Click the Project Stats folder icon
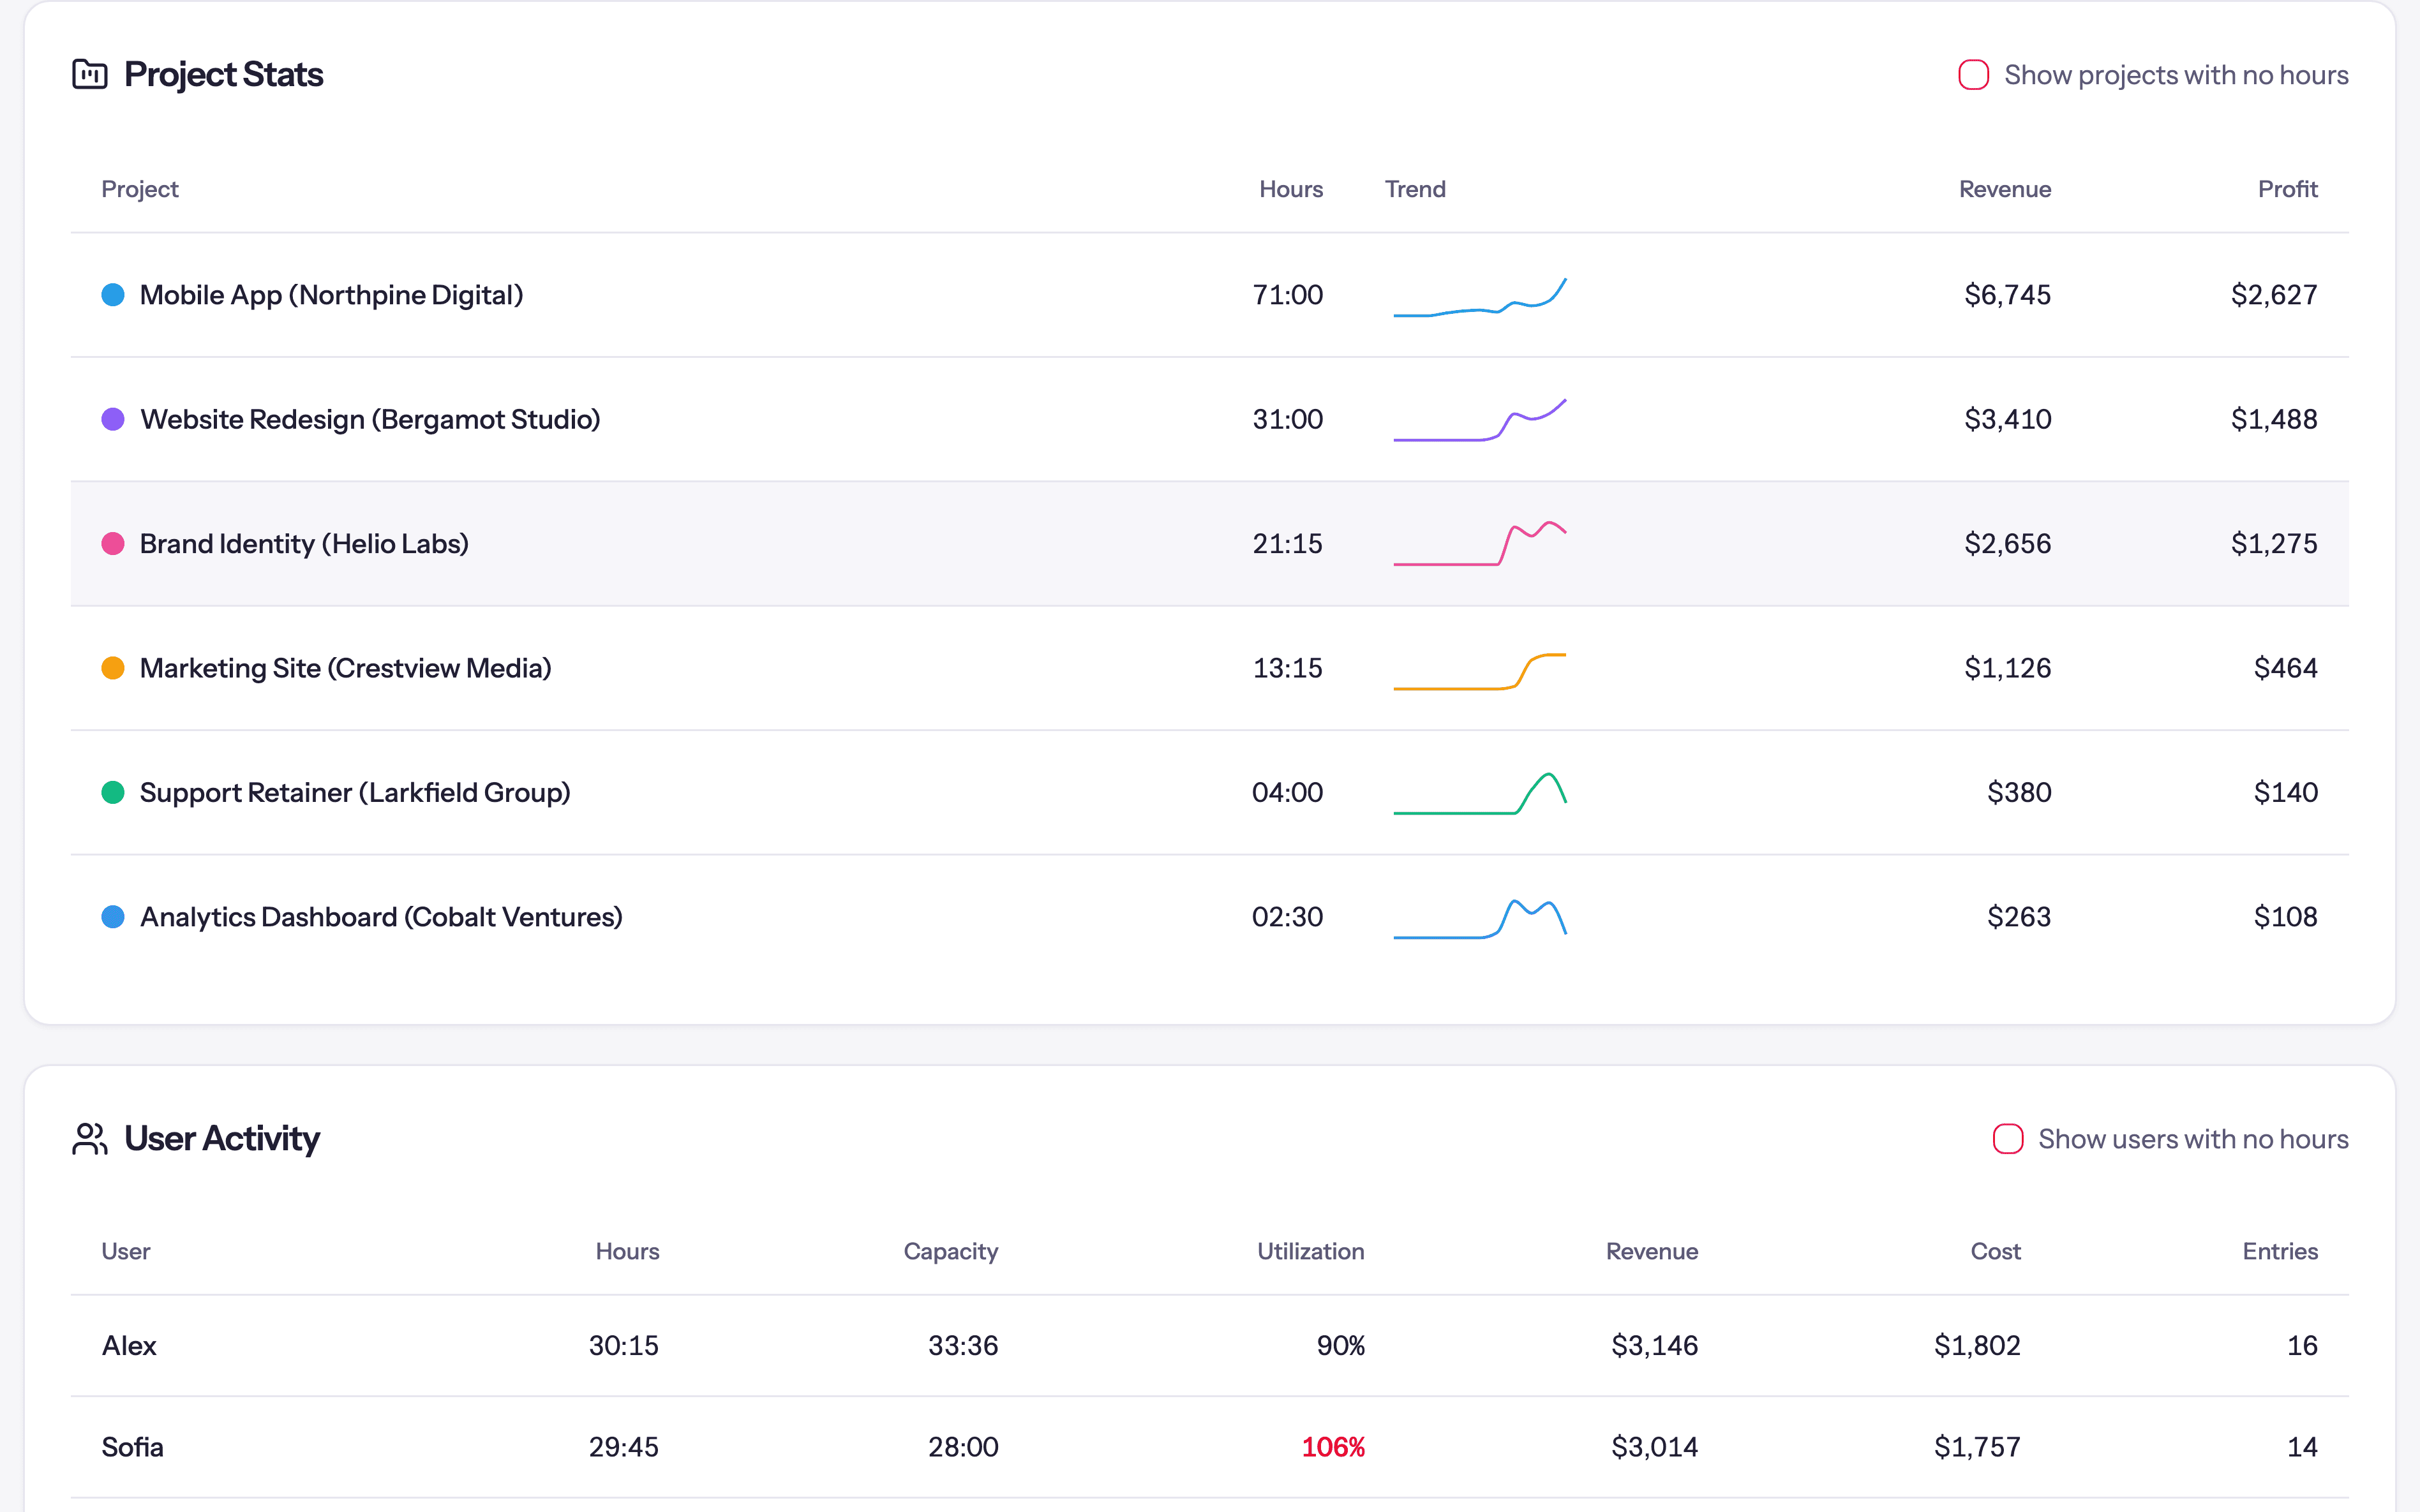2420x1512 pixels. (90, 74)
